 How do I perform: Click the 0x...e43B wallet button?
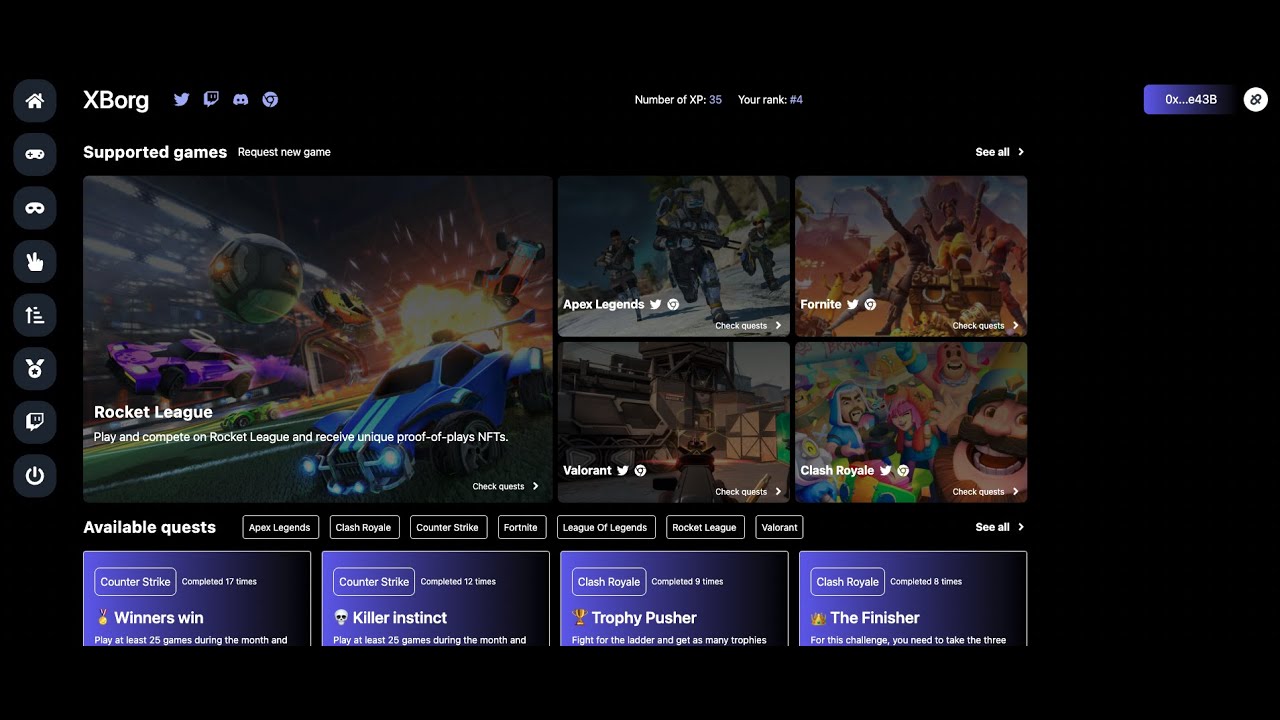click(x=1190, y=99)
